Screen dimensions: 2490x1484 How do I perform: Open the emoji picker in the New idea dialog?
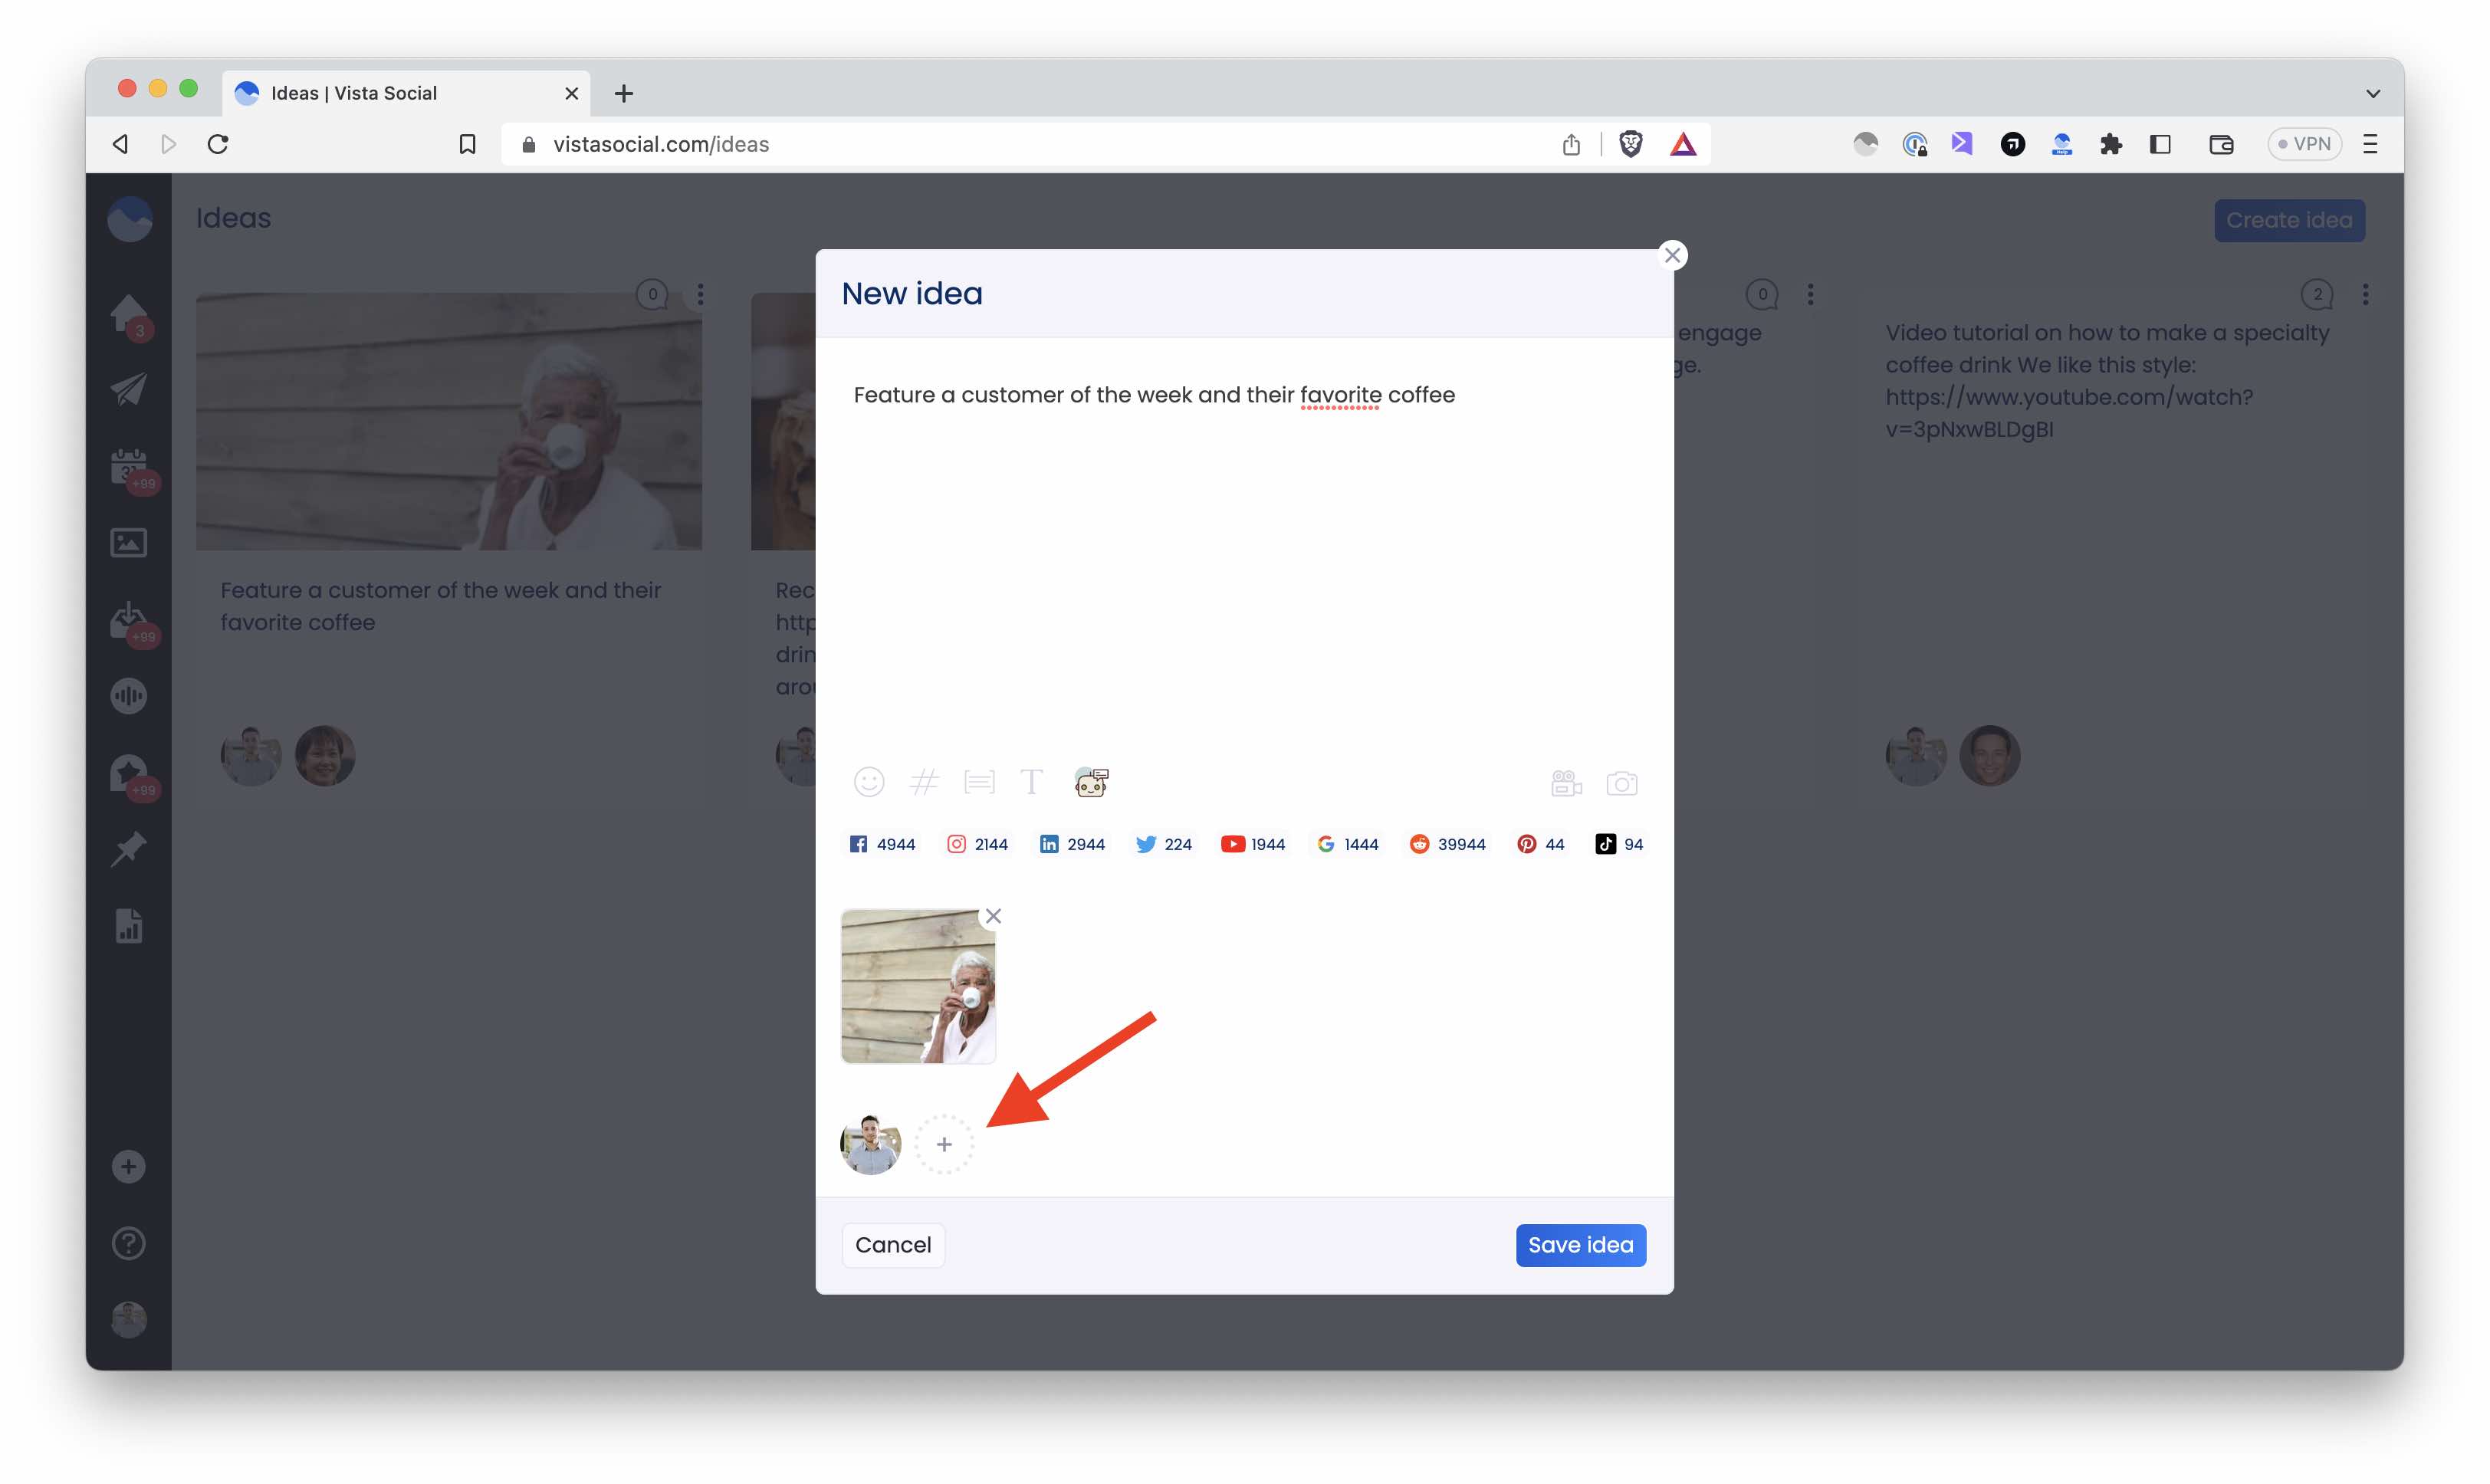(x=869, y=782)
